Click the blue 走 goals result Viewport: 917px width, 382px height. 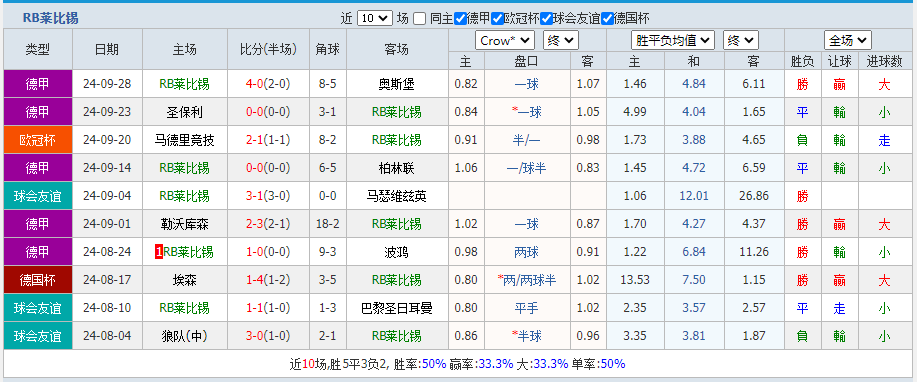884,140
